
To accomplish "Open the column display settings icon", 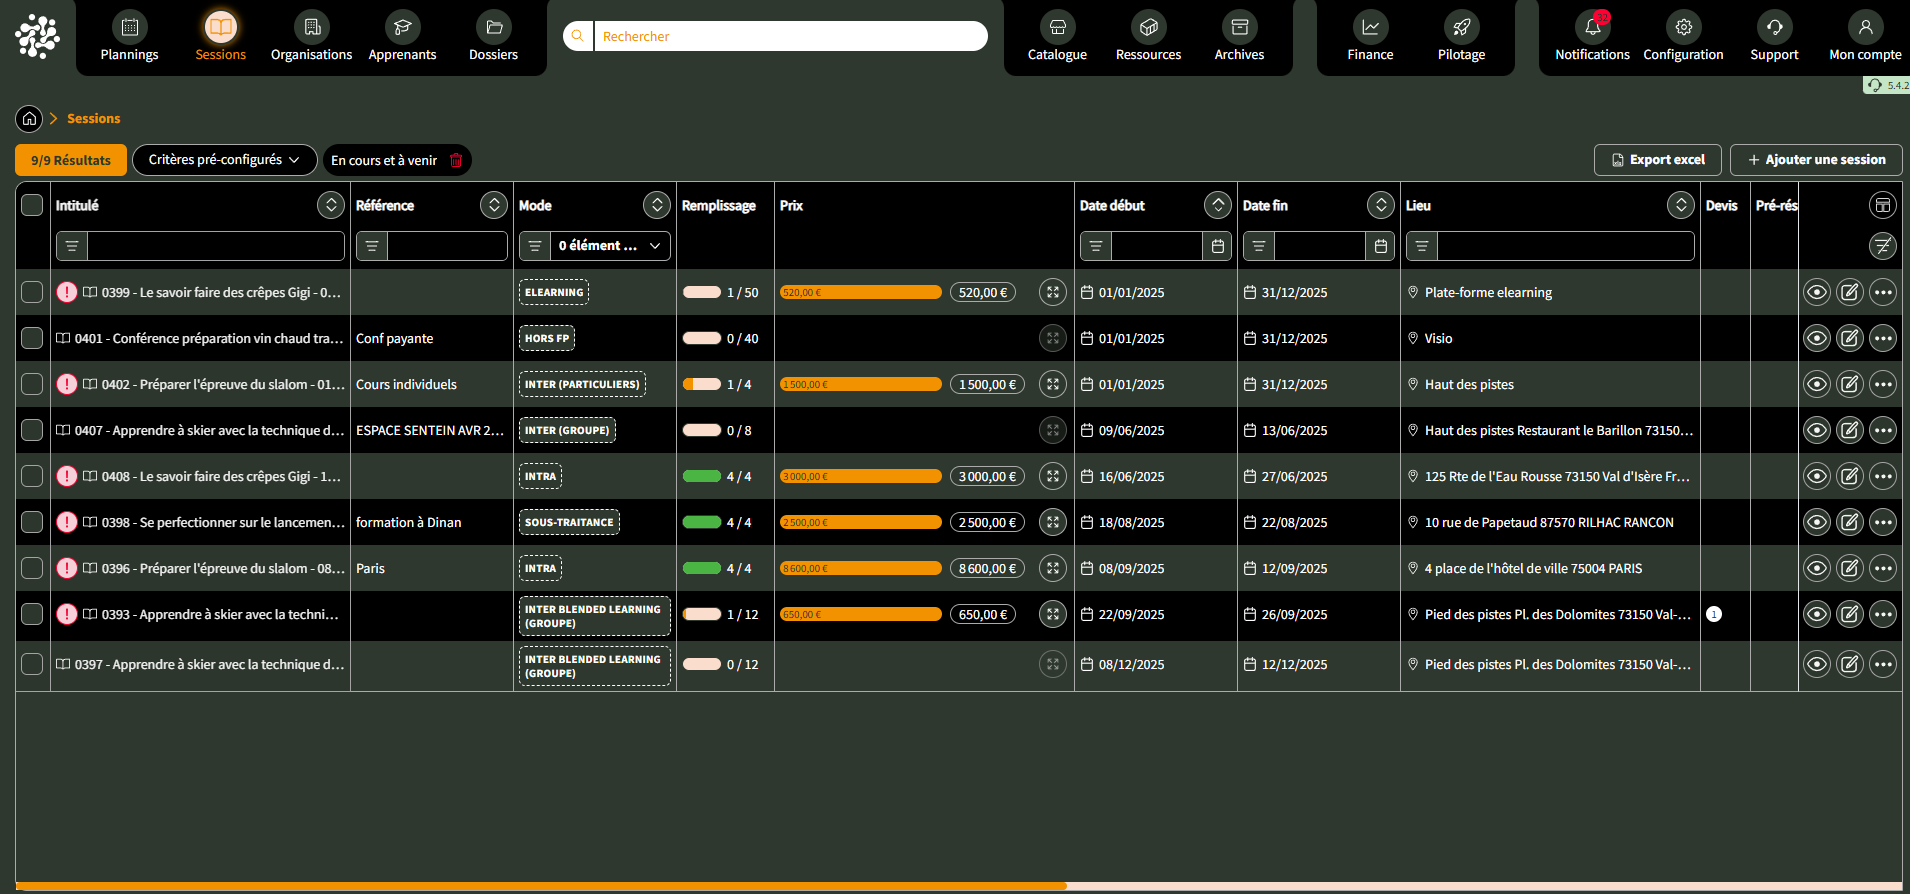I will click(x=1882, y=206).
